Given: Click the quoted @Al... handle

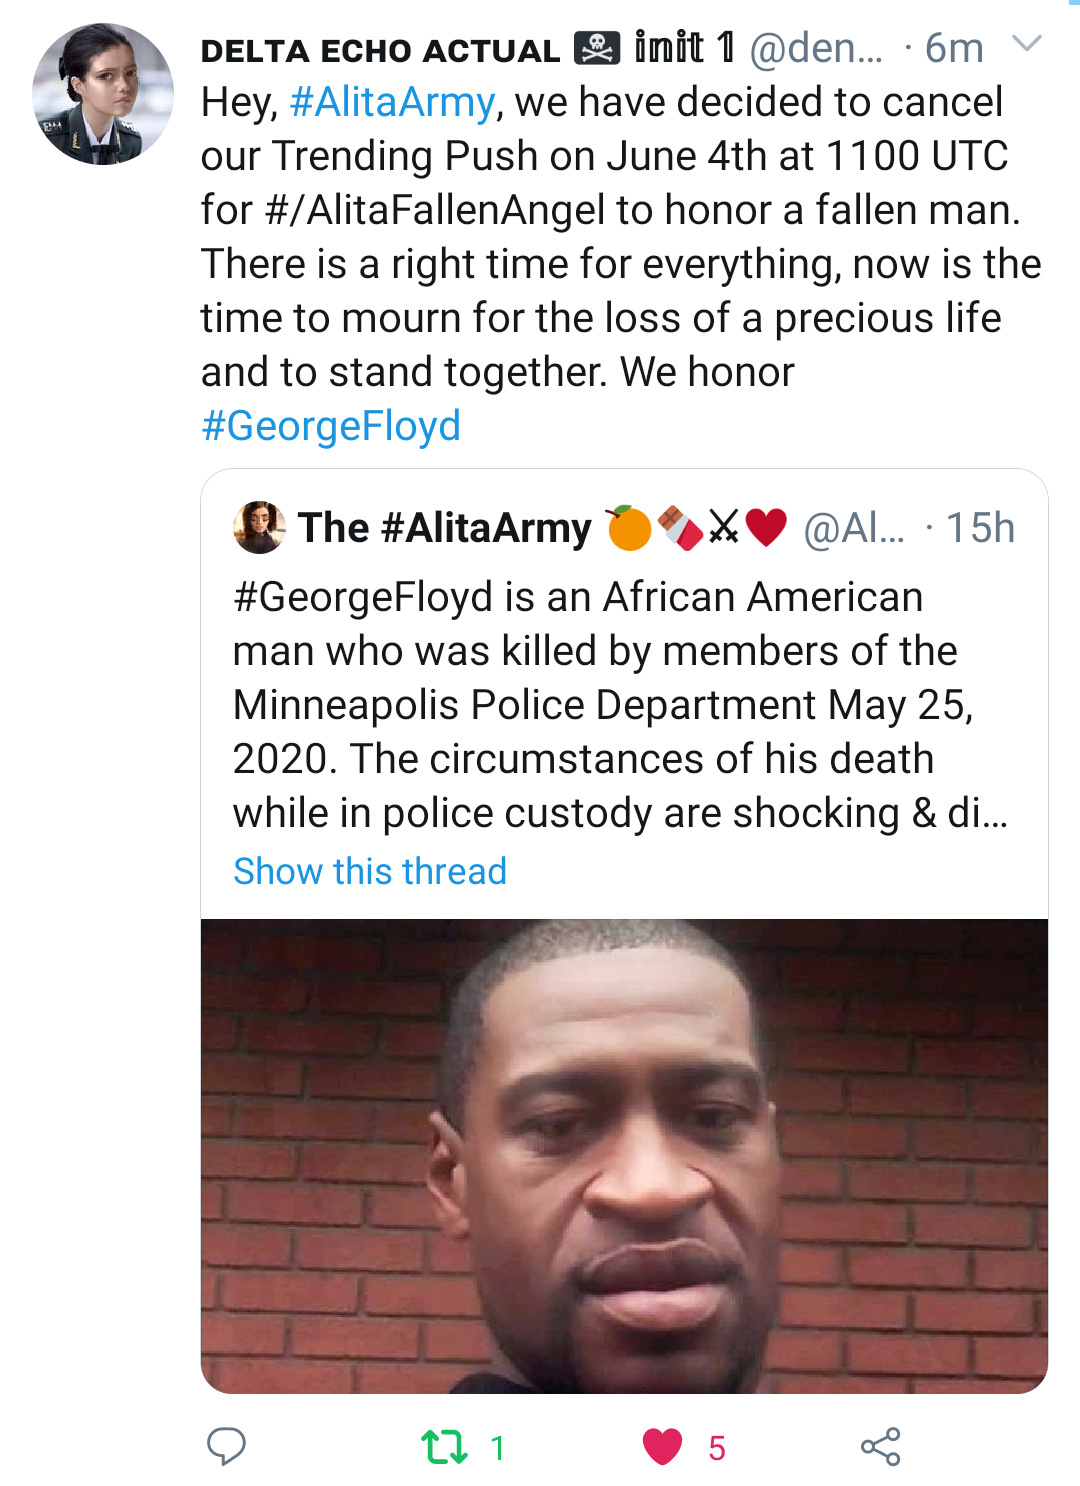Looking at the screenshot, I should point(854,528).
